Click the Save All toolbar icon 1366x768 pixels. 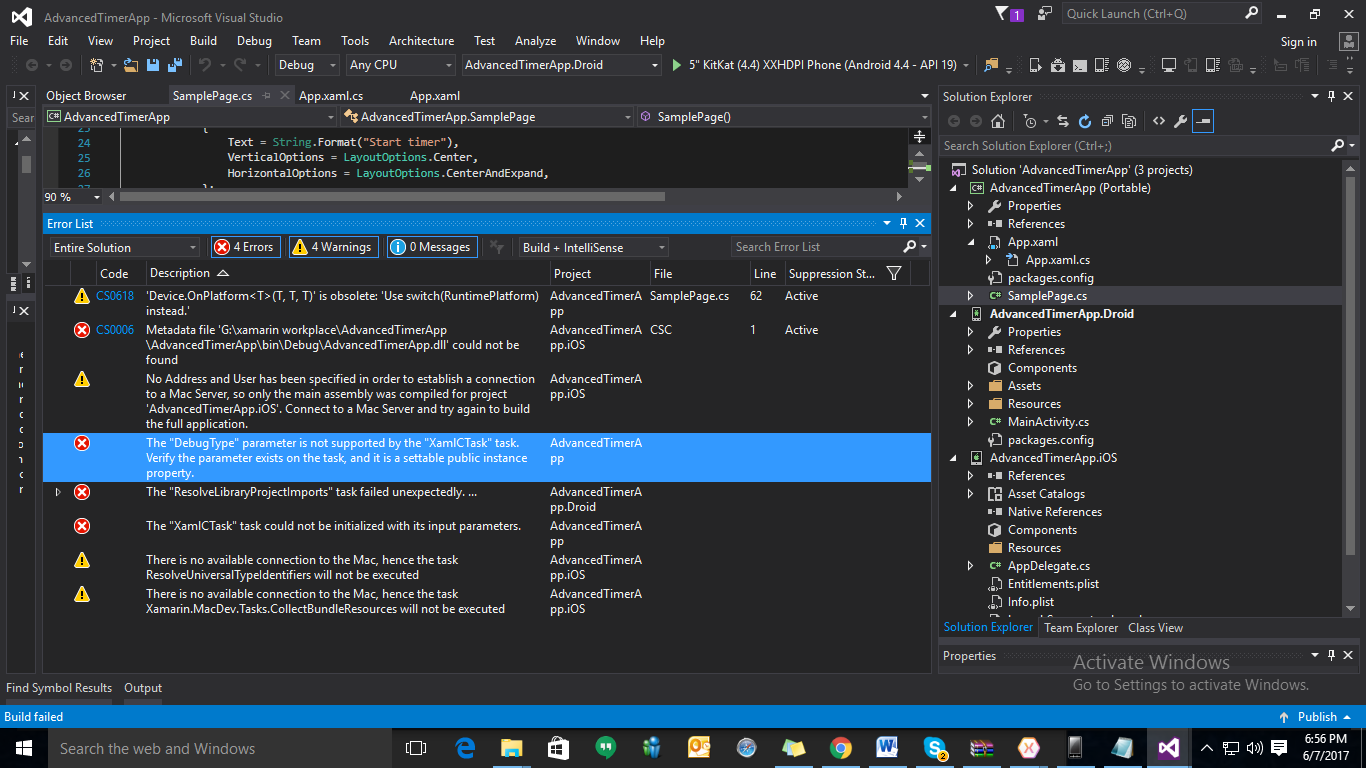click(x=173, y=65)
